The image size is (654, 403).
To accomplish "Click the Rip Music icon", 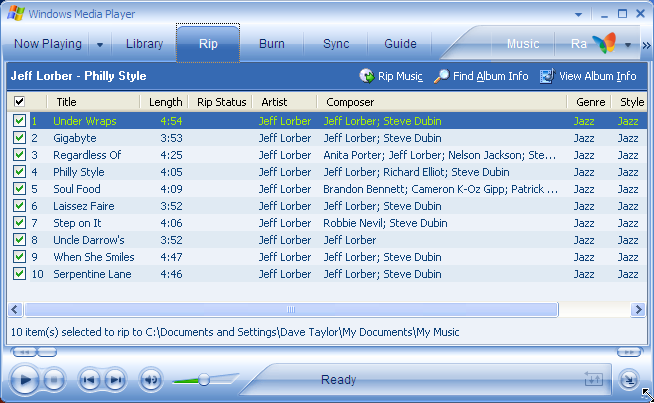I will (367, 76).
